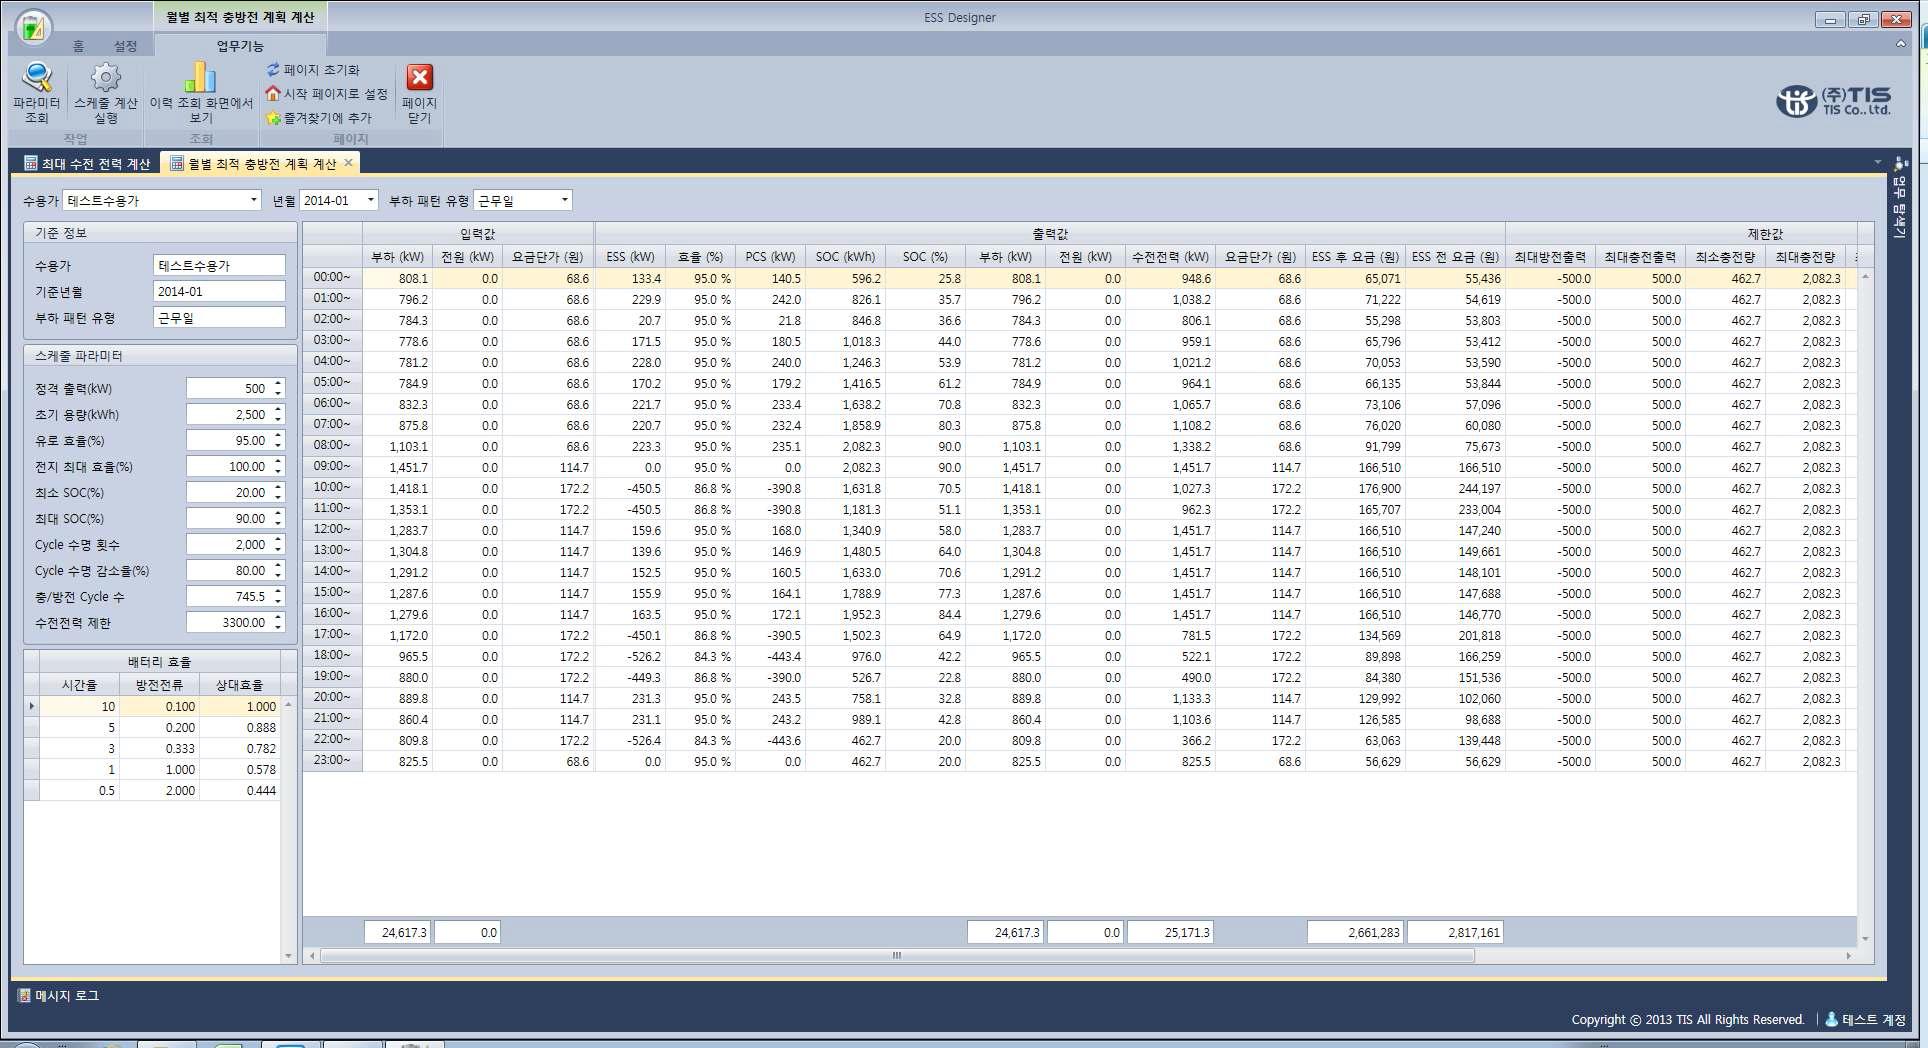Image resolution: width=1928 pixels, height=1048 pixels.
Task: Click 배터리 효율 table scrollbar up arrow
Action: point(288,705)
